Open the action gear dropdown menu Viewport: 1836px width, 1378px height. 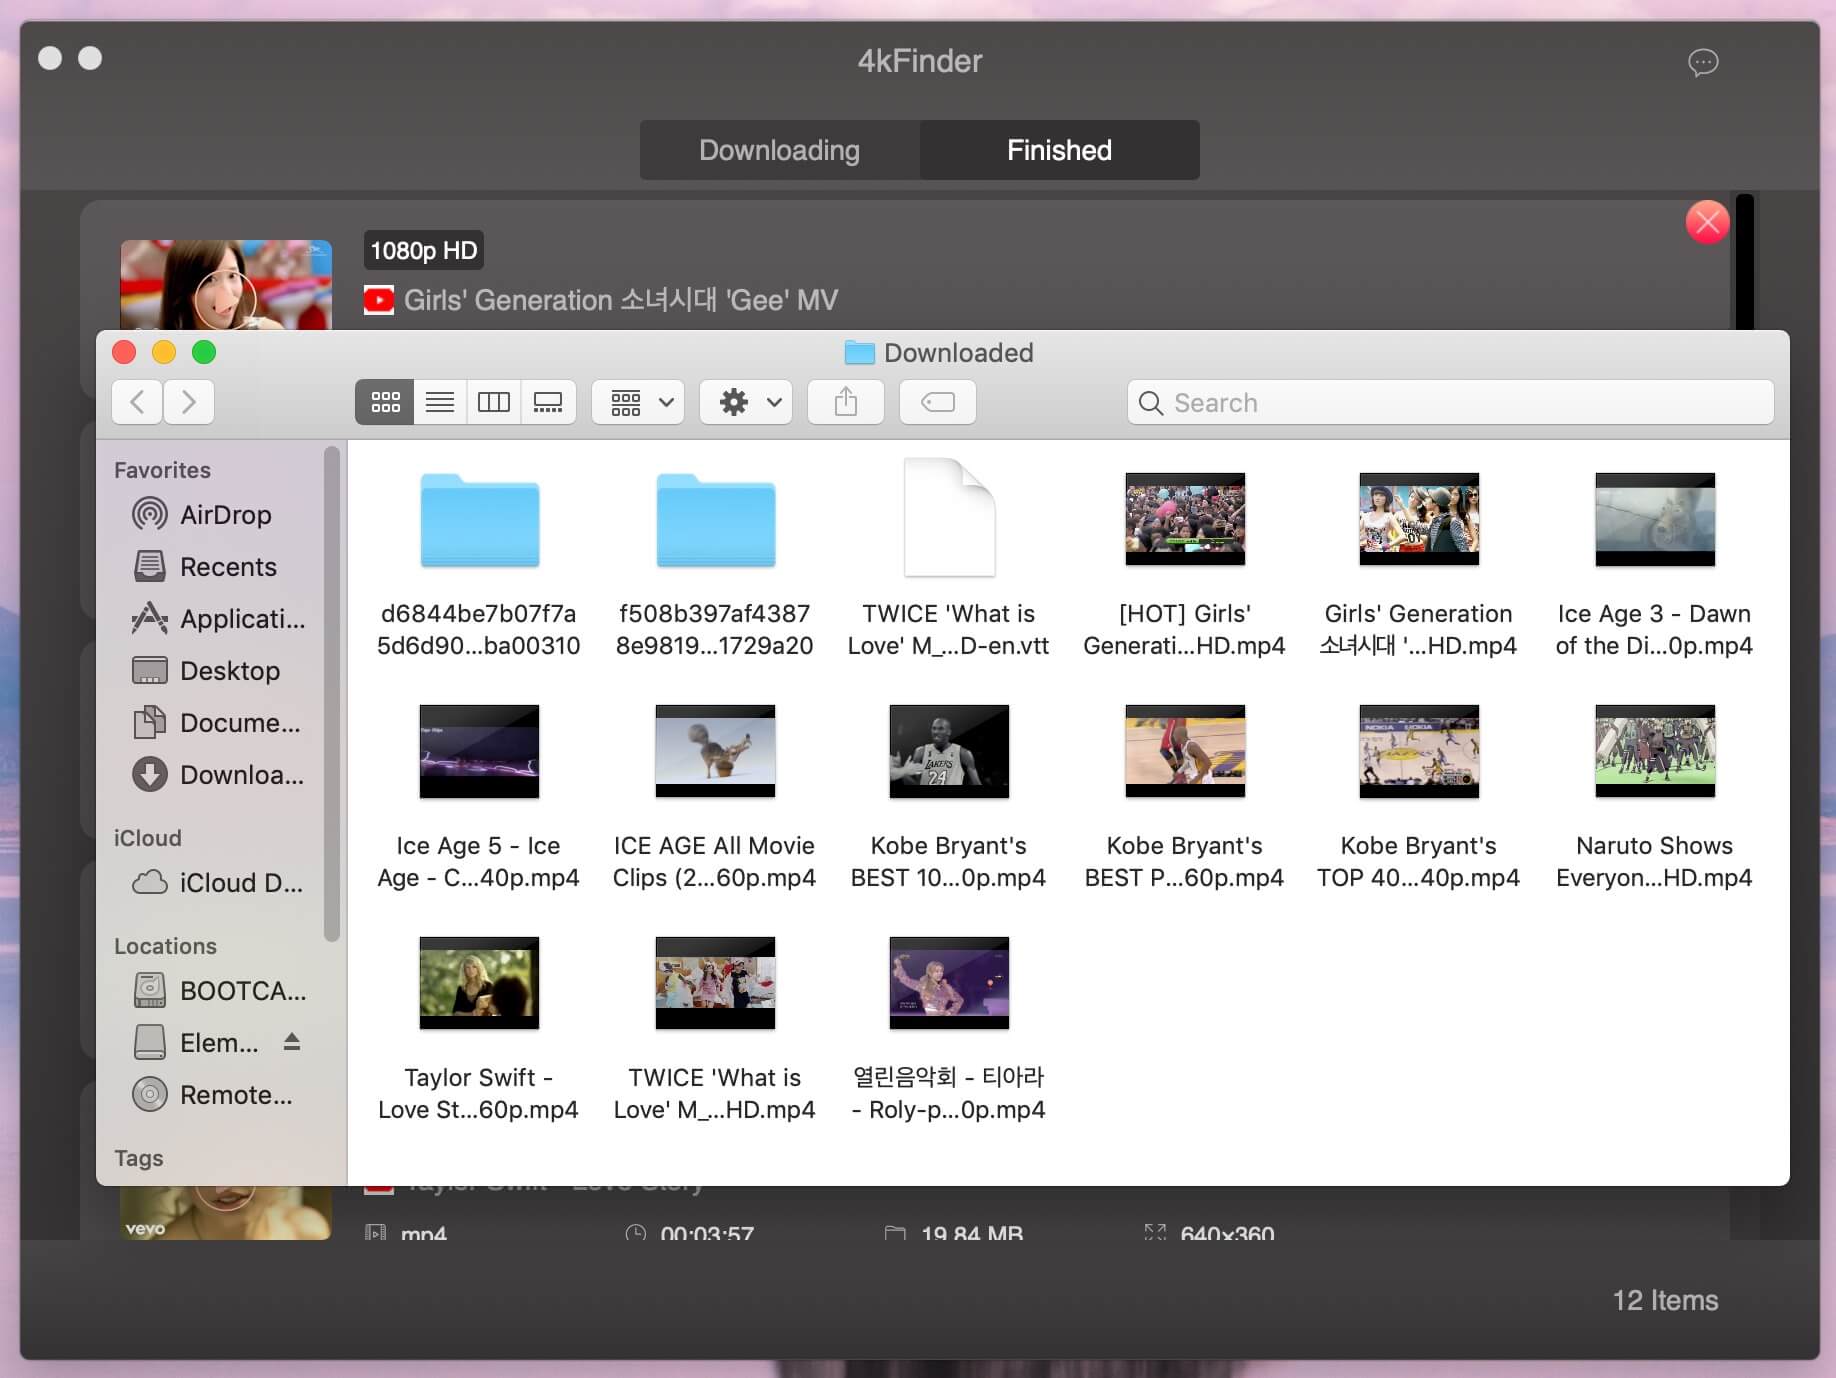pos(745,402)
